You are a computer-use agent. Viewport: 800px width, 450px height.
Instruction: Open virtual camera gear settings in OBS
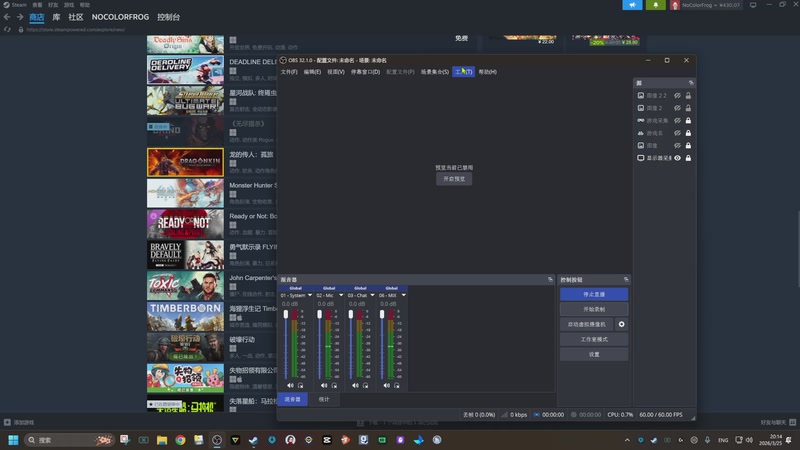pyautogui.click(x=621, y=324)
